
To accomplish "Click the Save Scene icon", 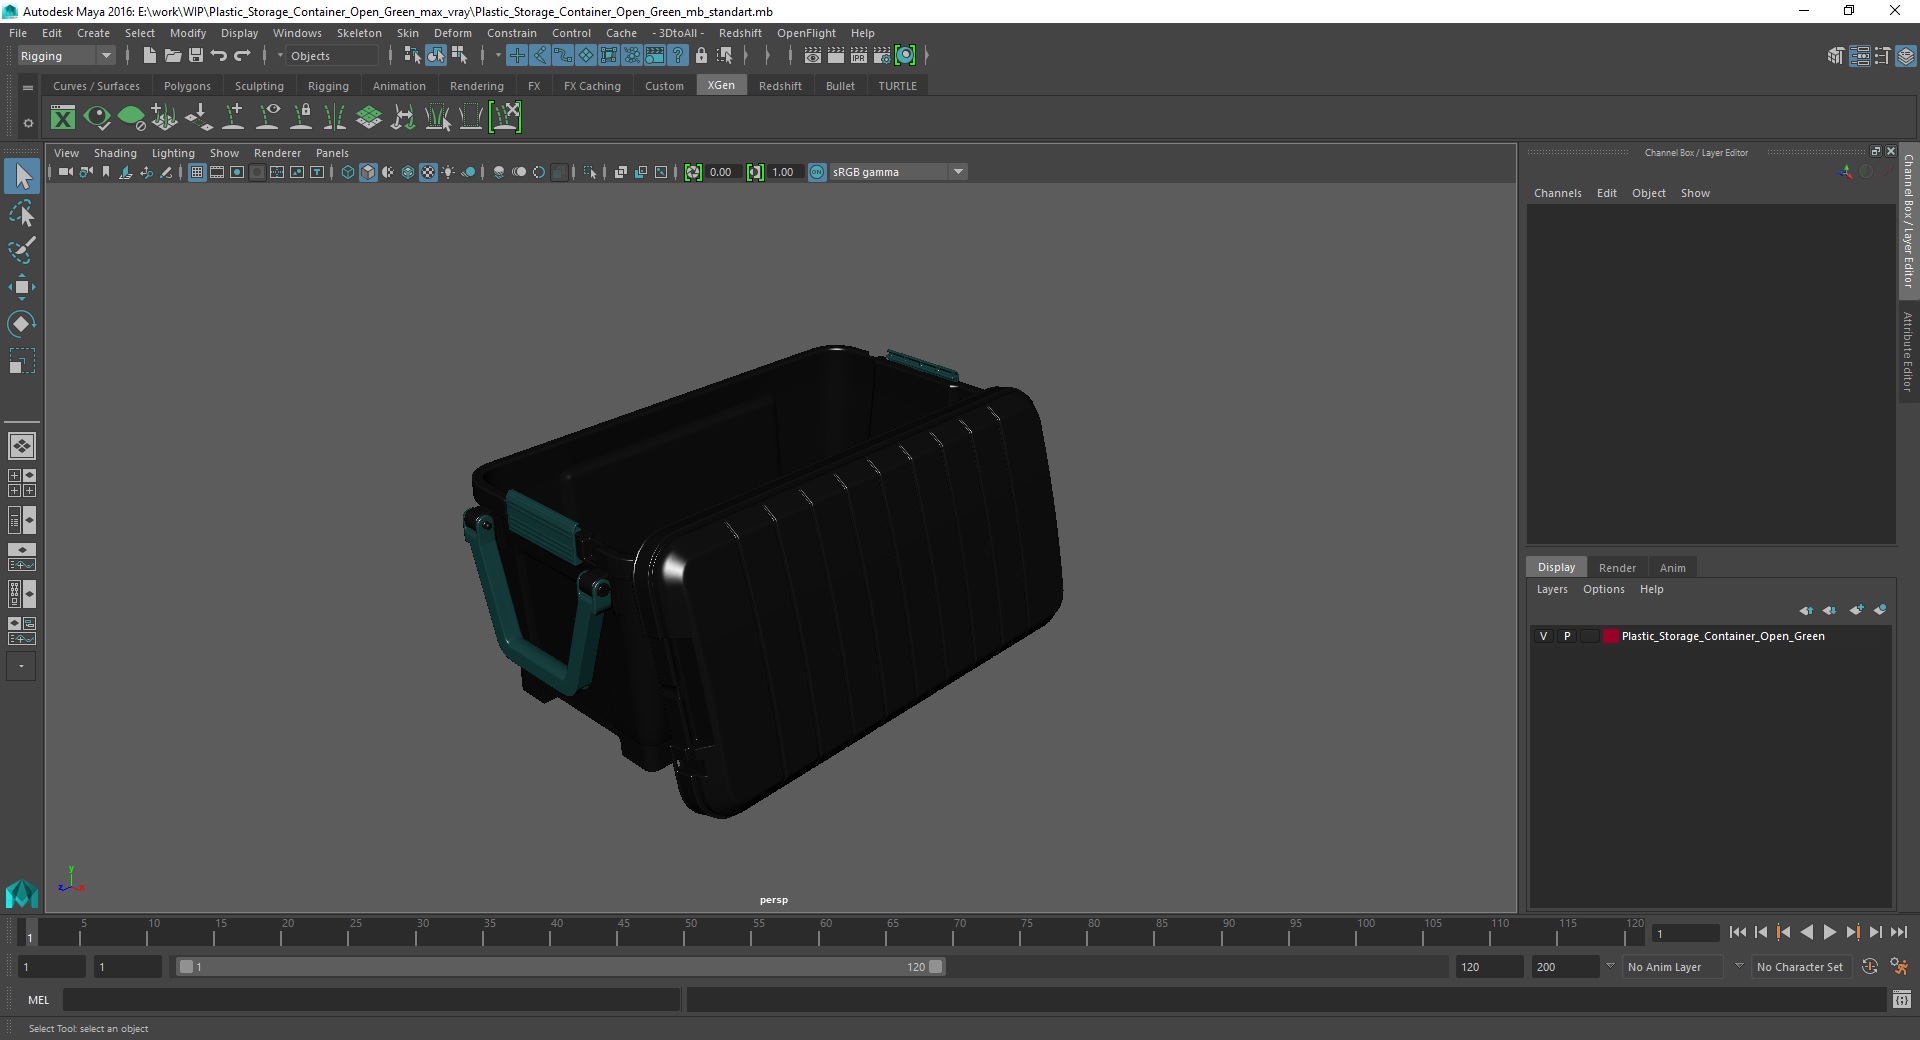I will point(195,56).
